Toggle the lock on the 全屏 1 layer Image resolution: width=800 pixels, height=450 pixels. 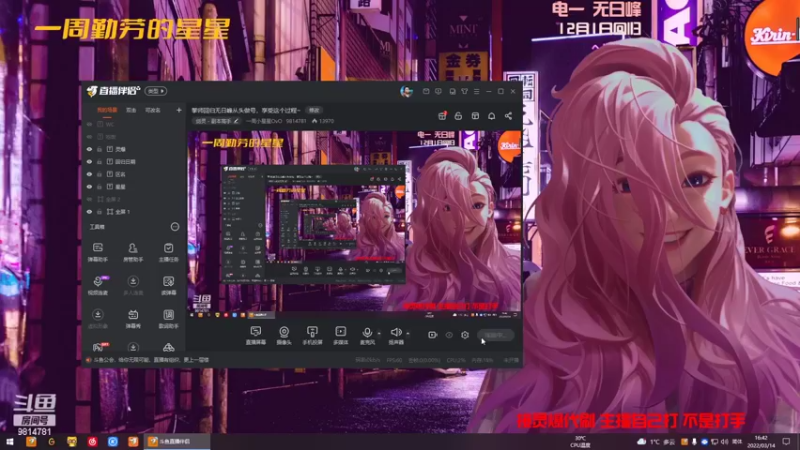(x=99, y=212)
